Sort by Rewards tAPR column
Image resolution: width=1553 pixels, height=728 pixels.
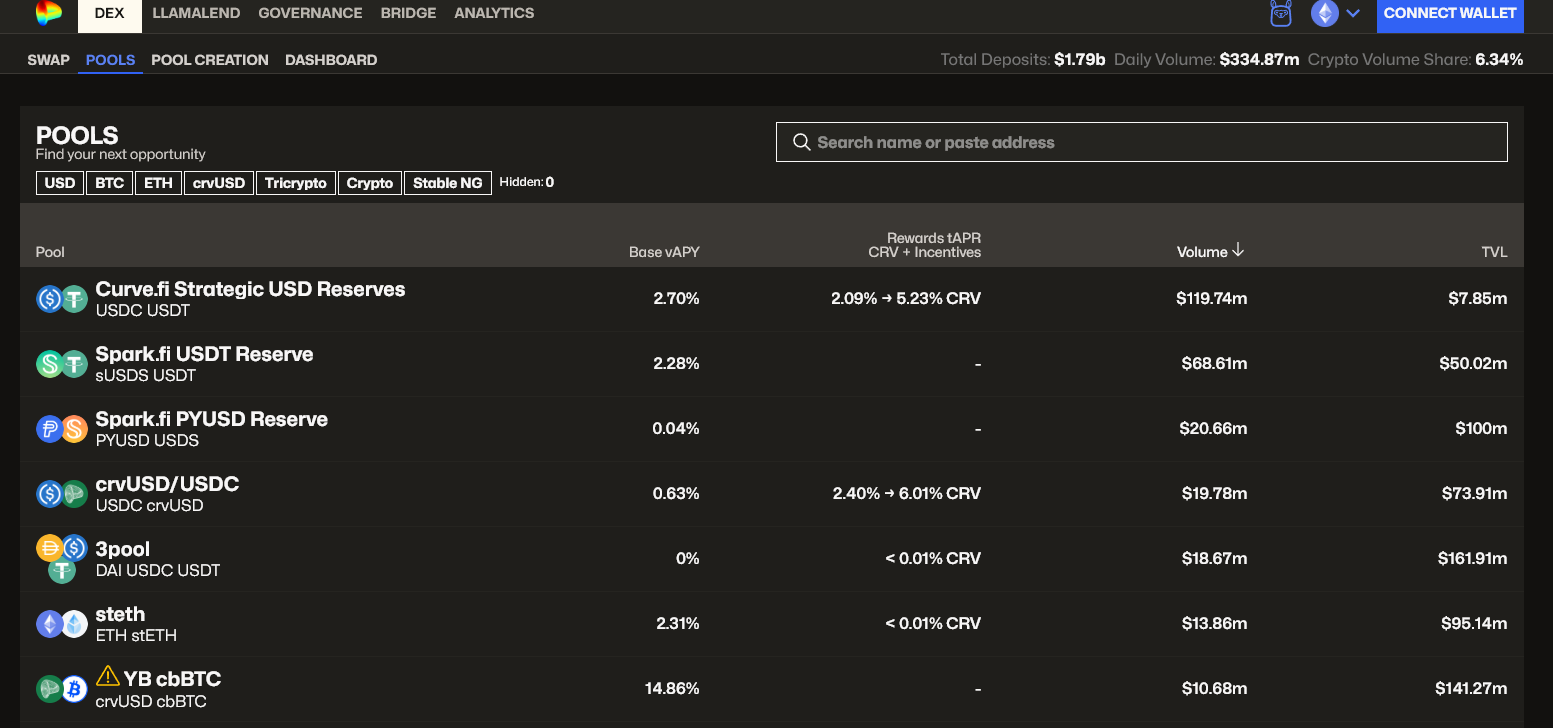(x=925, y=245)
